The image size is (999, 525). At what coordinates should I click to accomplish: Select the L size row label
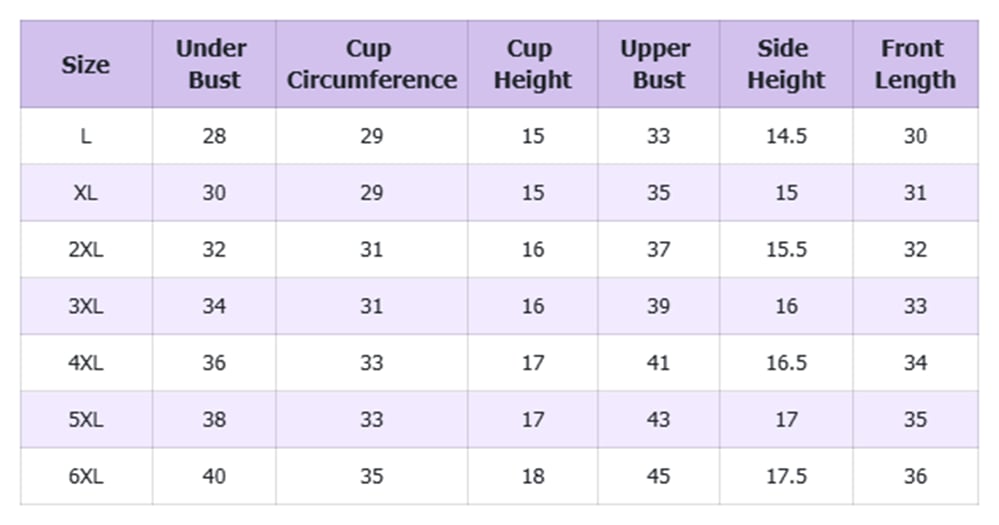tap(86, 136)
